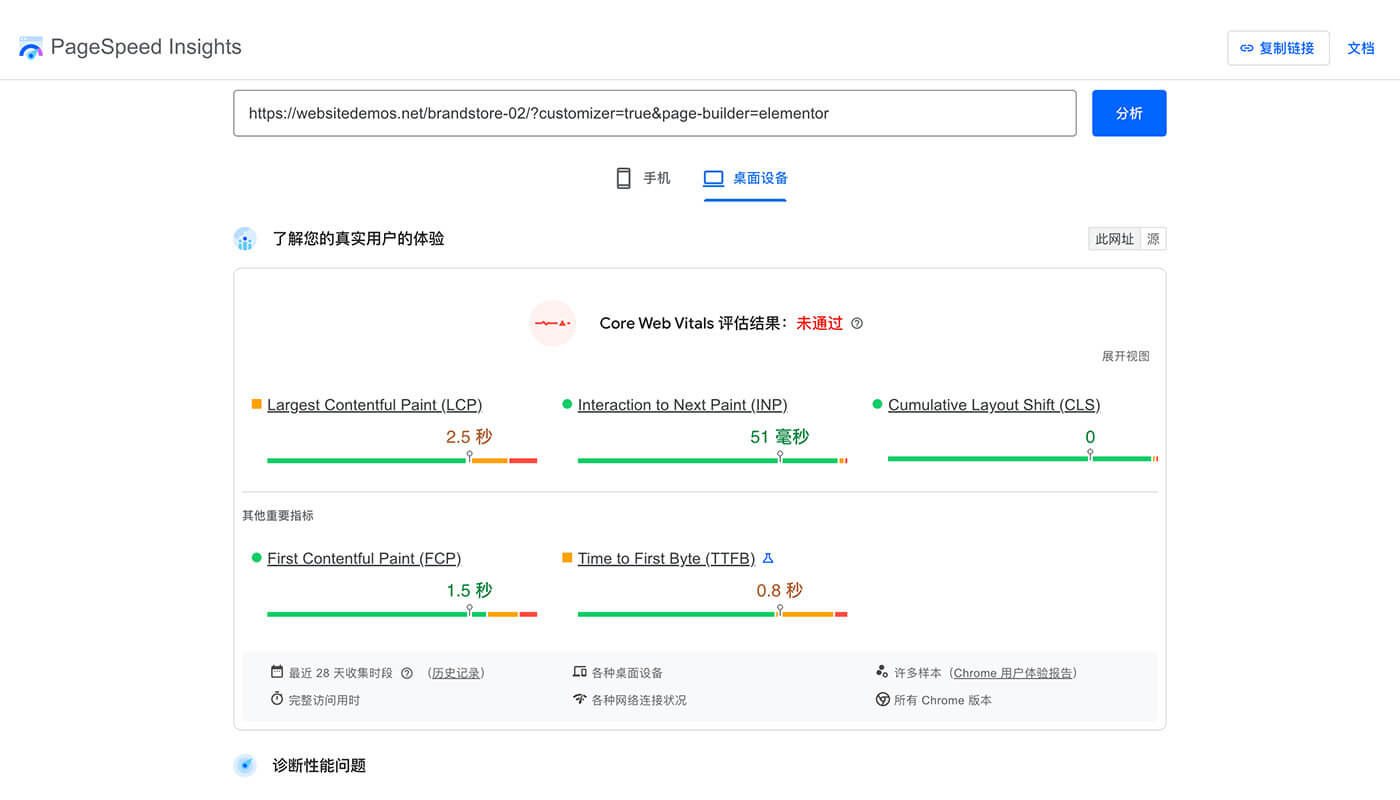Click the TTFB experimental flask icon
Viewport: 1400px width, 800px height.
point(768,558)
